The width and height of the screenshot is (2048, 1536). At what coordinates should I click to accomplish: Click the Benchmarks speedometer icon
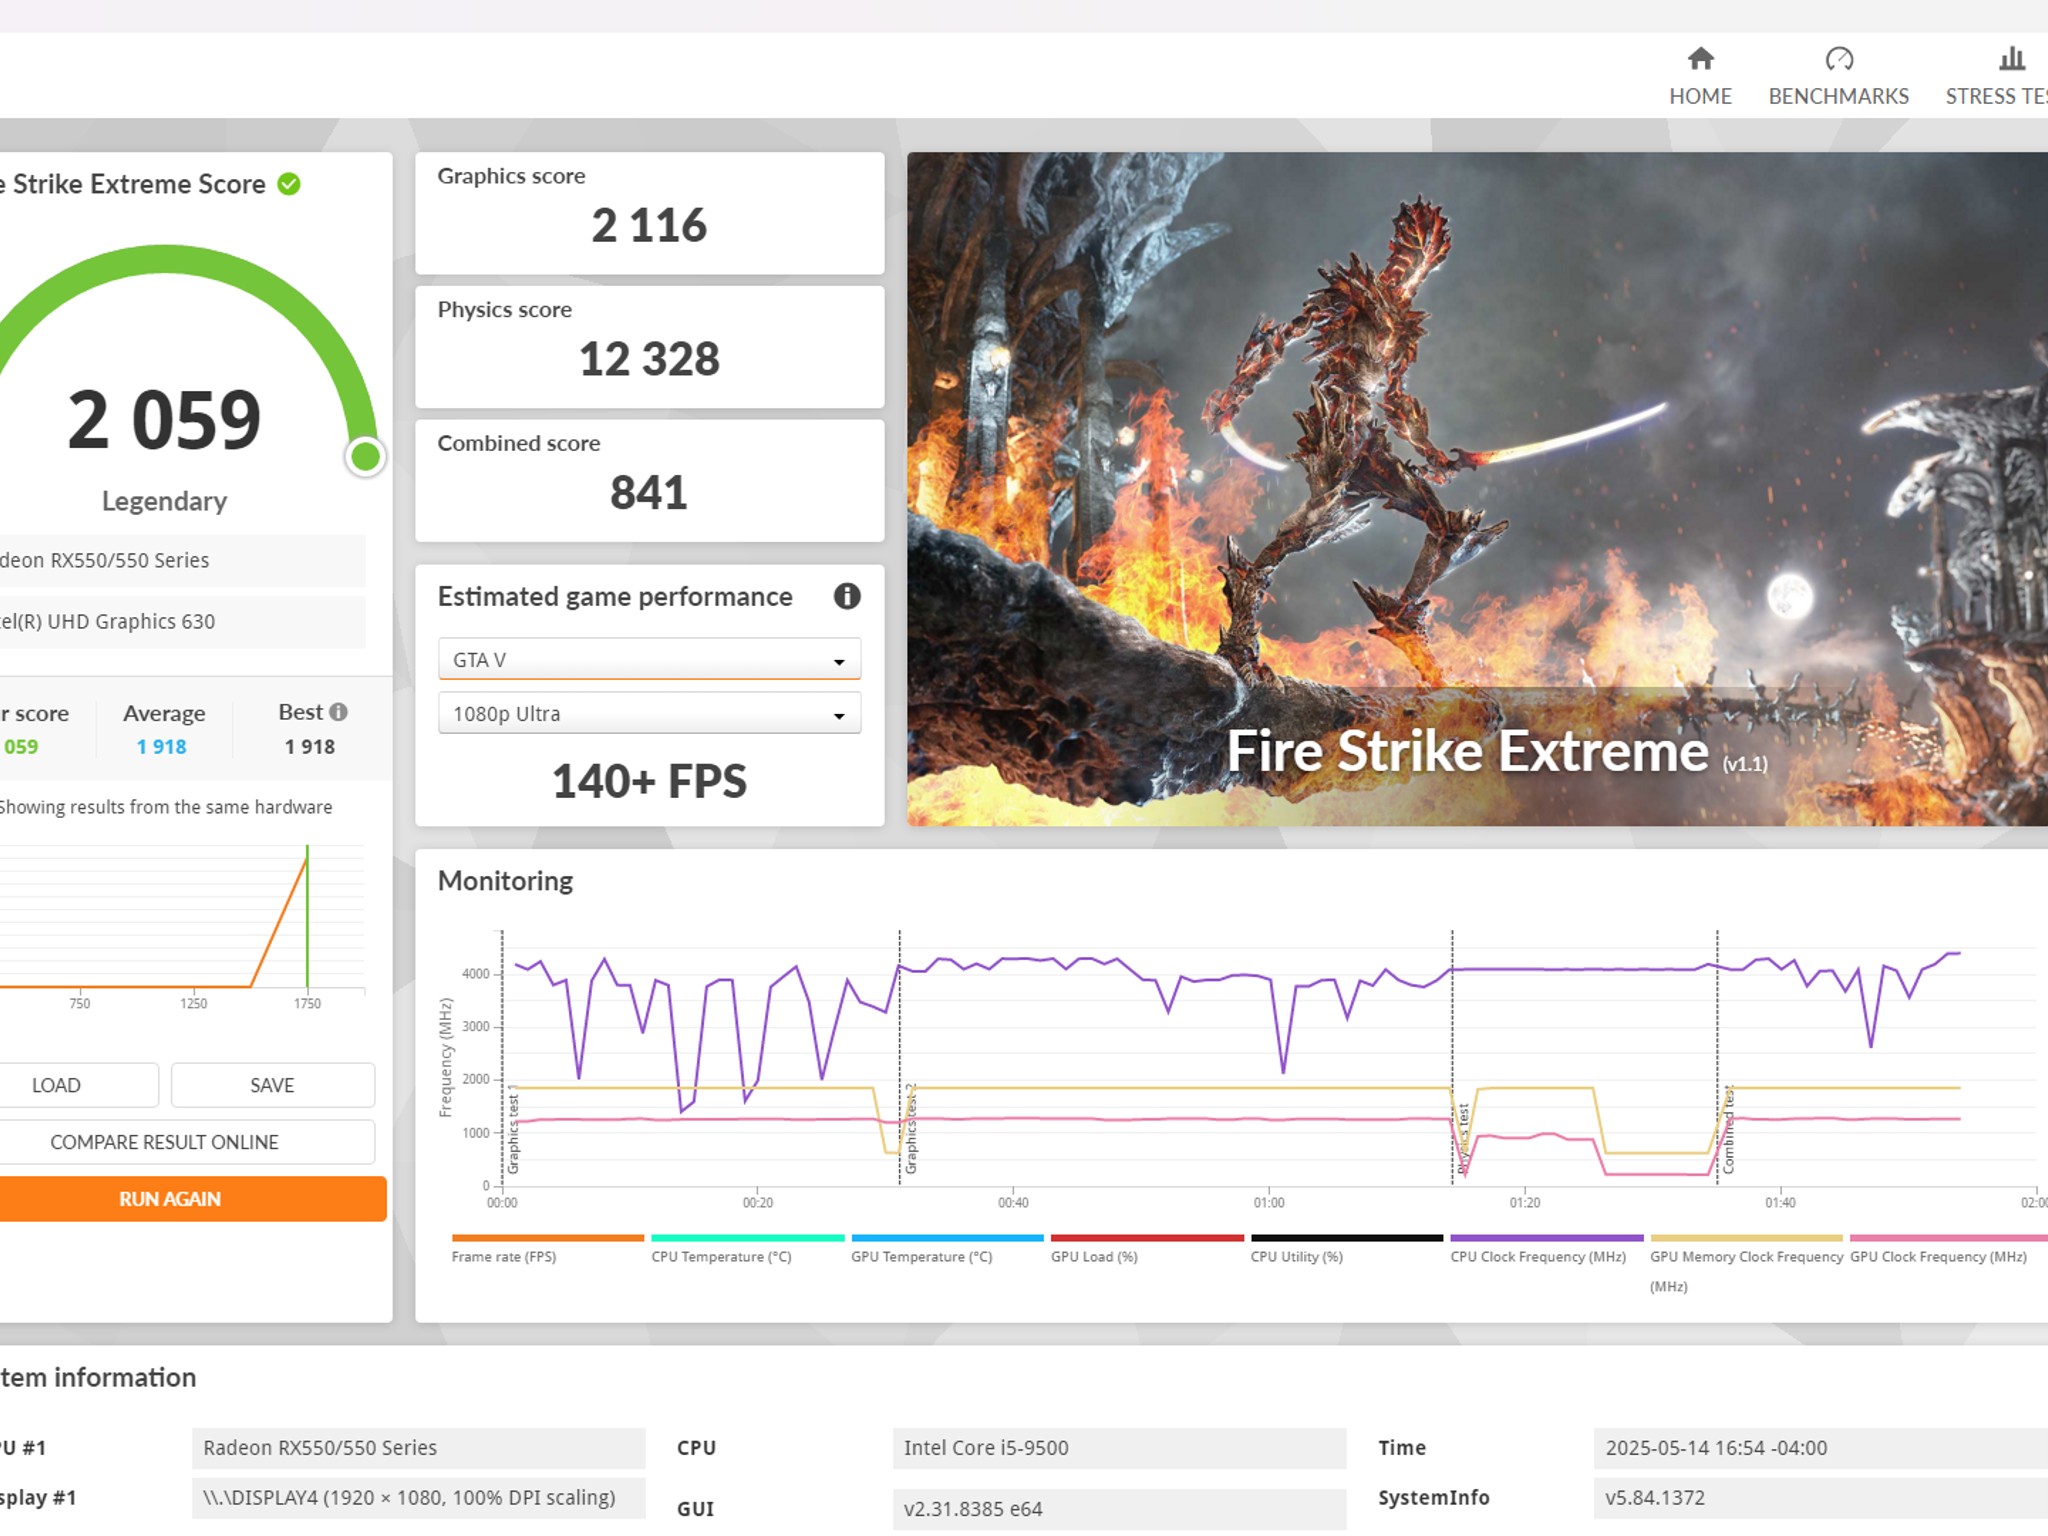click(x=1838, y=60)
